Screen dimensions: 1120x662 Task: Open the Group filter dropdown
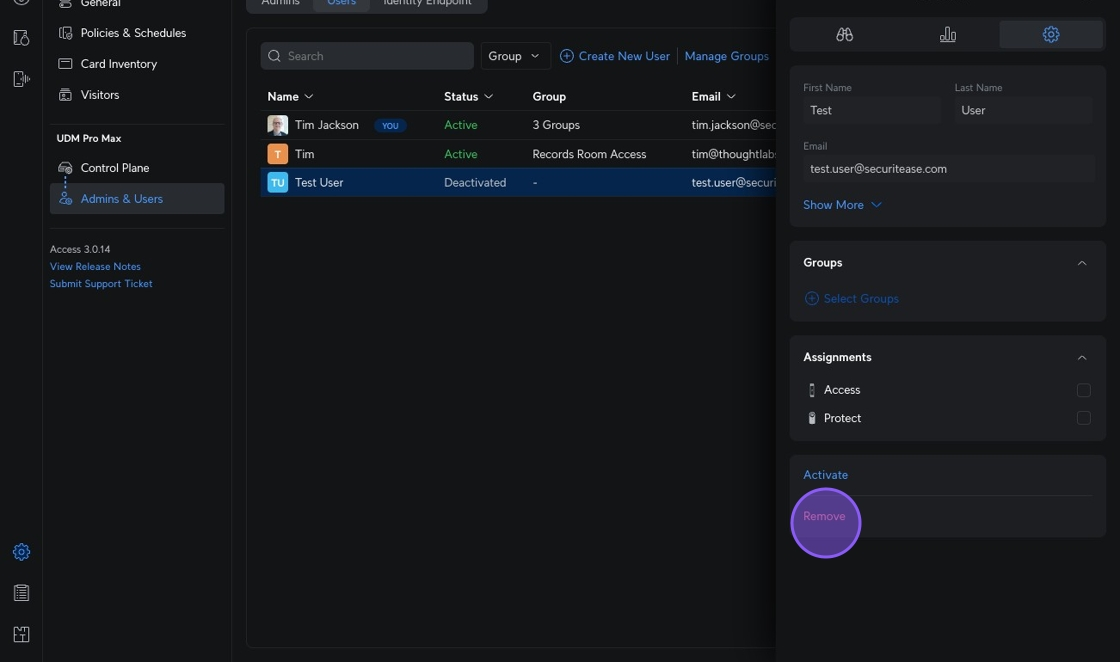(515, 56)
